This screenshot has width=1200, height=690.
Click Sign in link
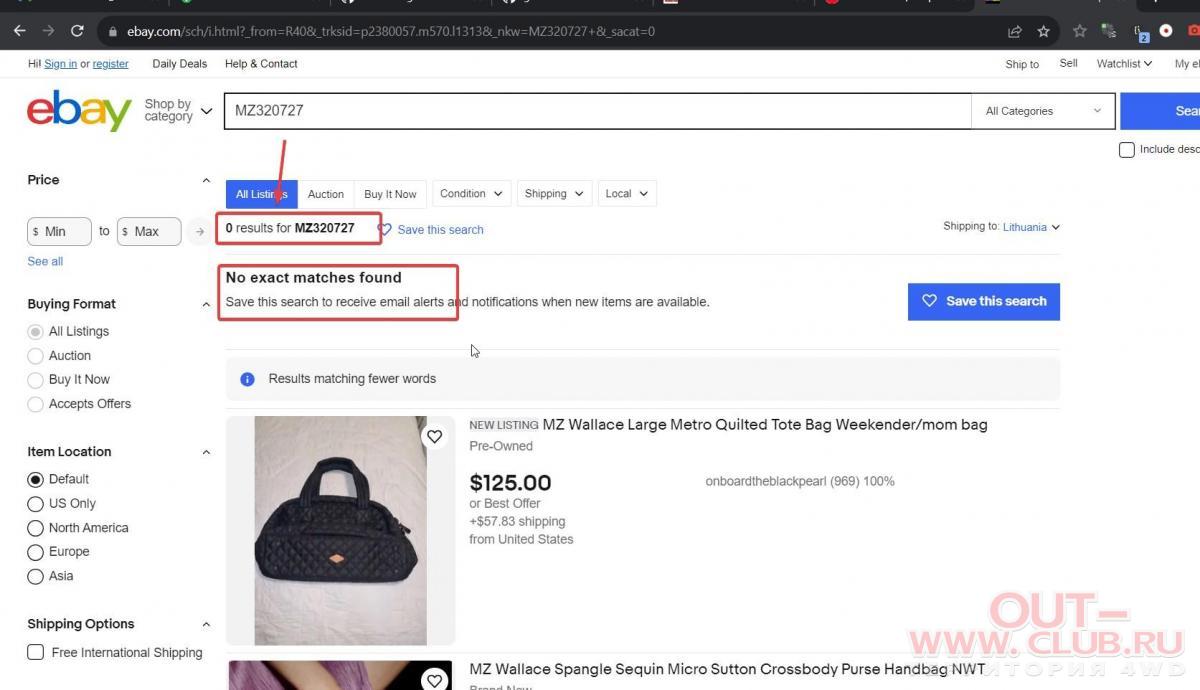[60, 64]
